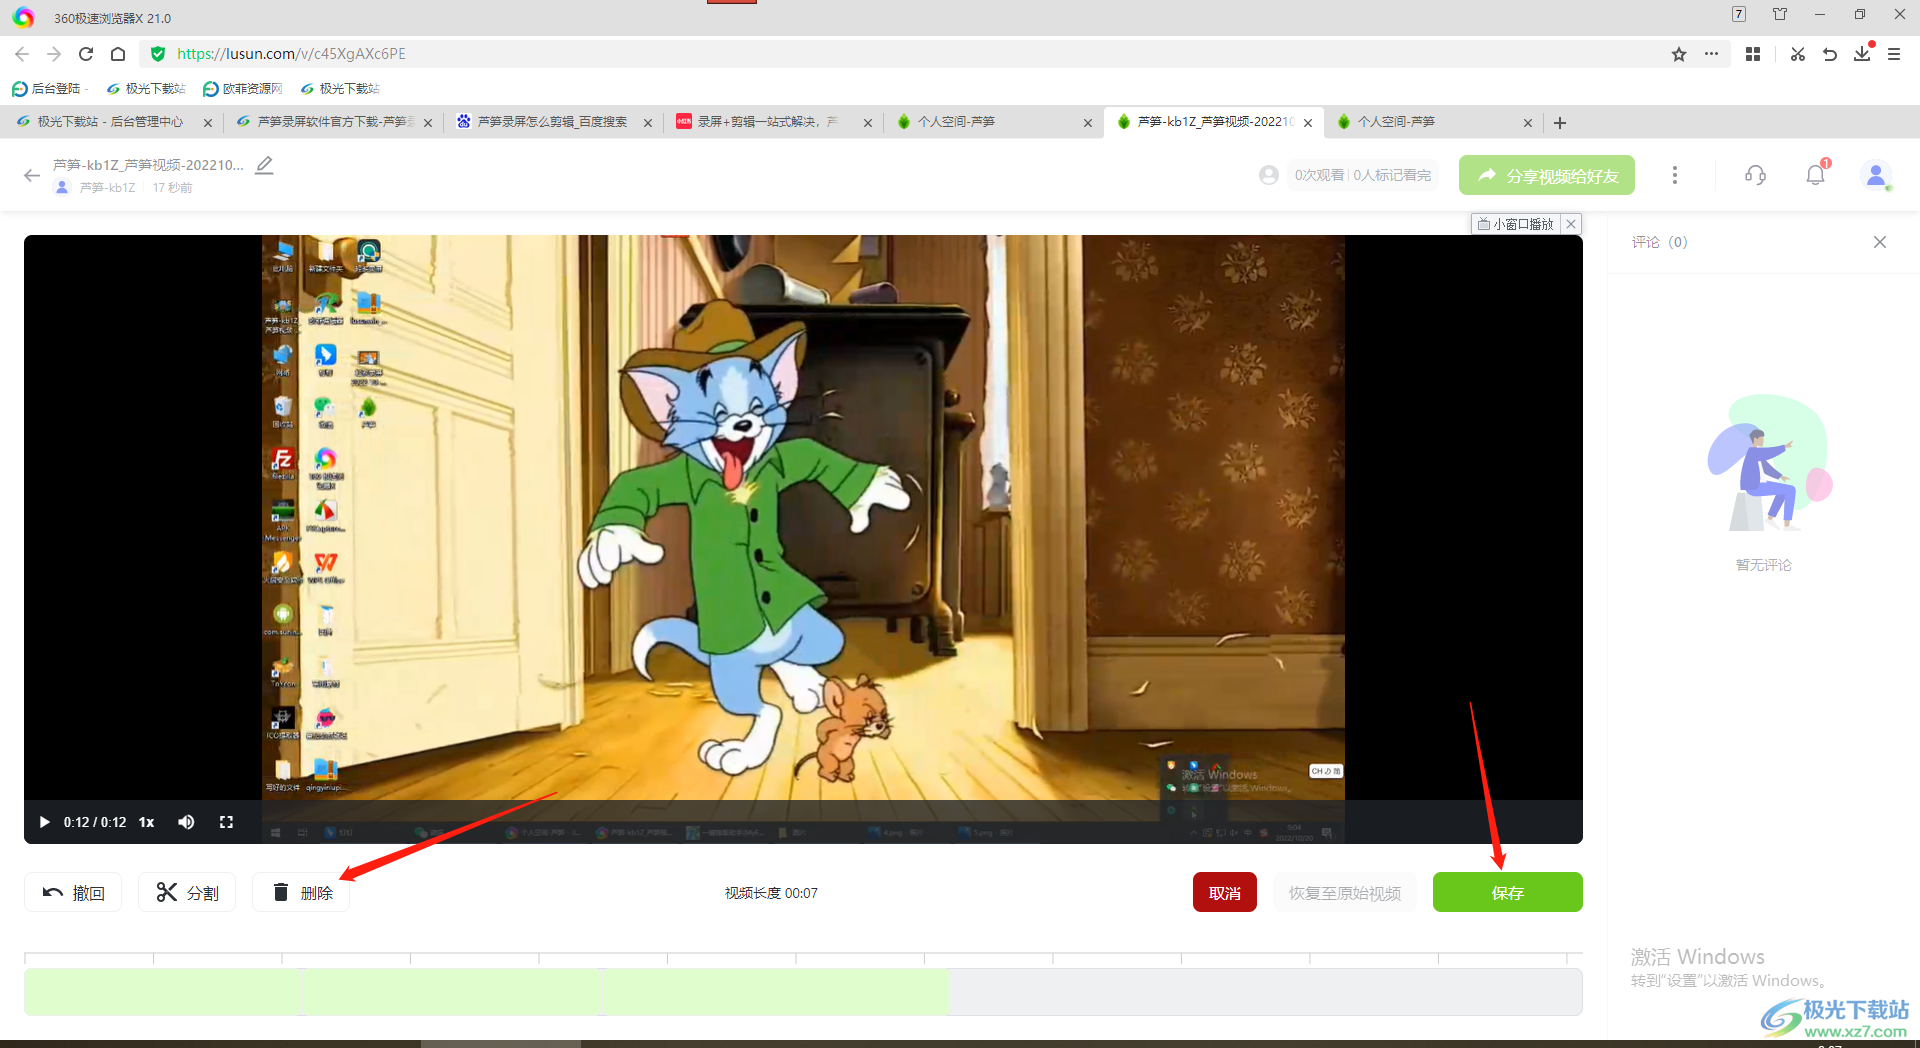Select the third green timeline segment
The width and height of the screenshot is (1920, 1048).
pyautogui.click(x=776, y=992)
